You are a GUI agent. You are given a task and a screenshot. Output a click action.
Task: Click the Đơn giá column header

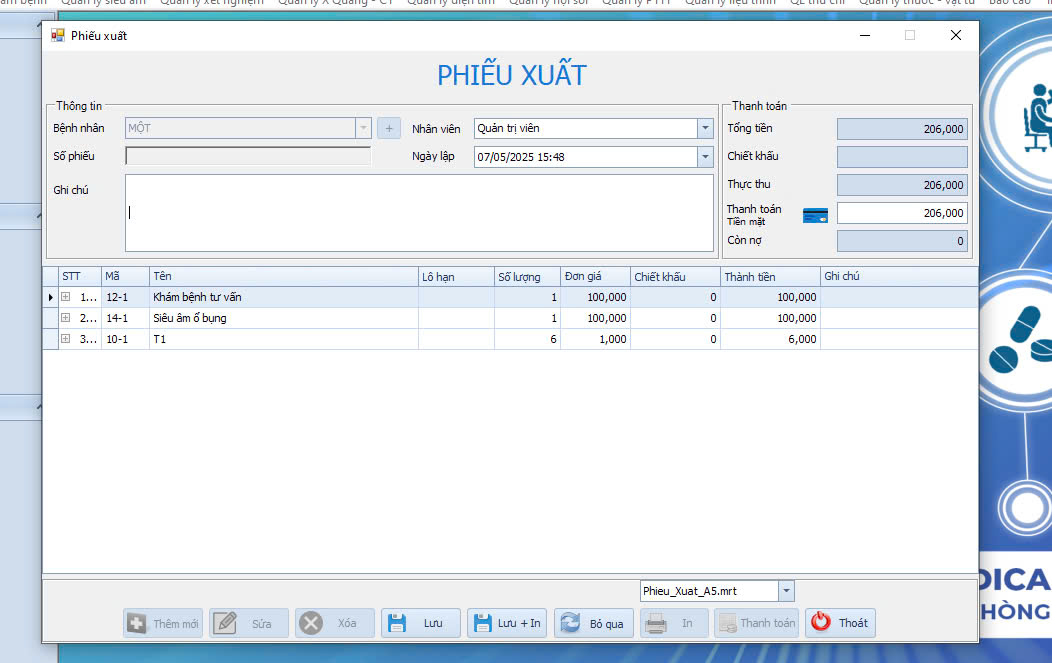596,276
